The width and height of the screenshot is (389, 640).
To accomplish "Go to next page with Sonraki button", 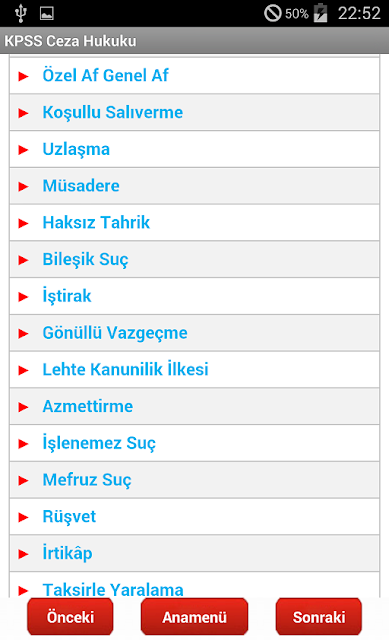I will click(x=319, y=617).
